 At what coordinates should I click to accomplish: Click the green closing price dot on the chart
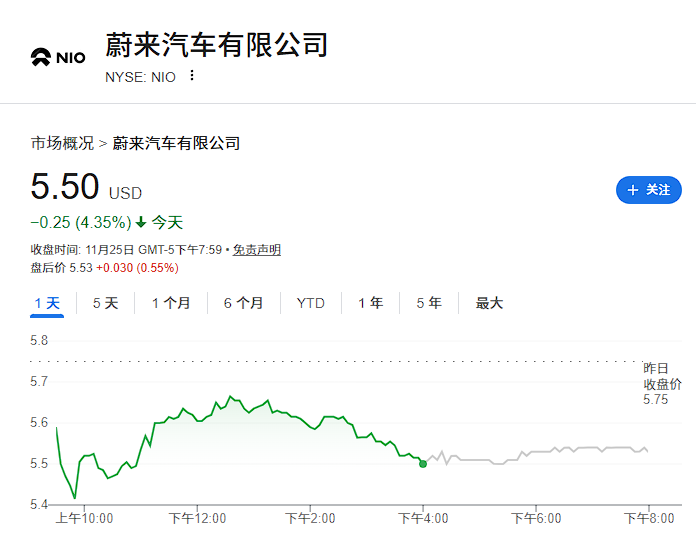coord(423,464)
